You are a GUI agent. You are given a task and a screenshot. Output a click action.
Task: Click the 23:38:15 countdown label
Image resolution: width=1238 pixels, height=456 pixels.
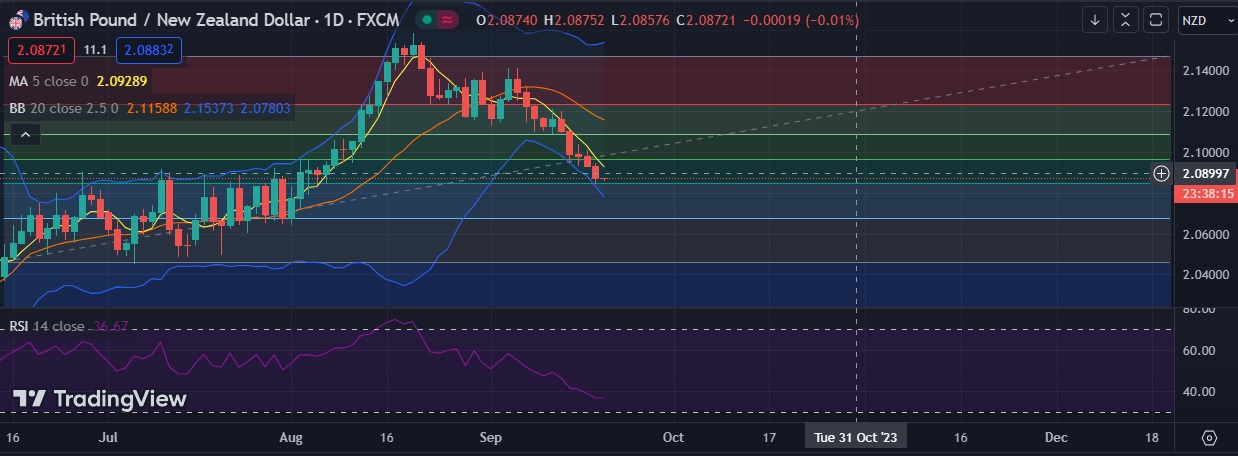point(1204,196)
